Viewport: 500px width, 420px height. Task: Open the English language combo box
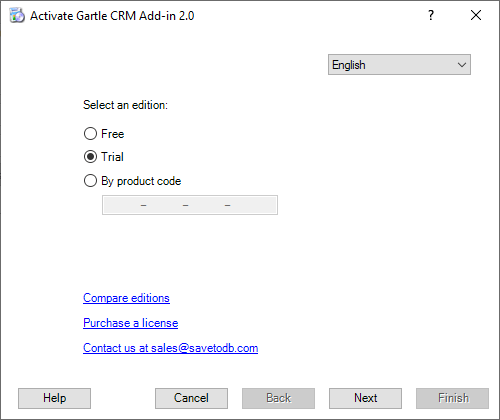[x=399, y=65]
